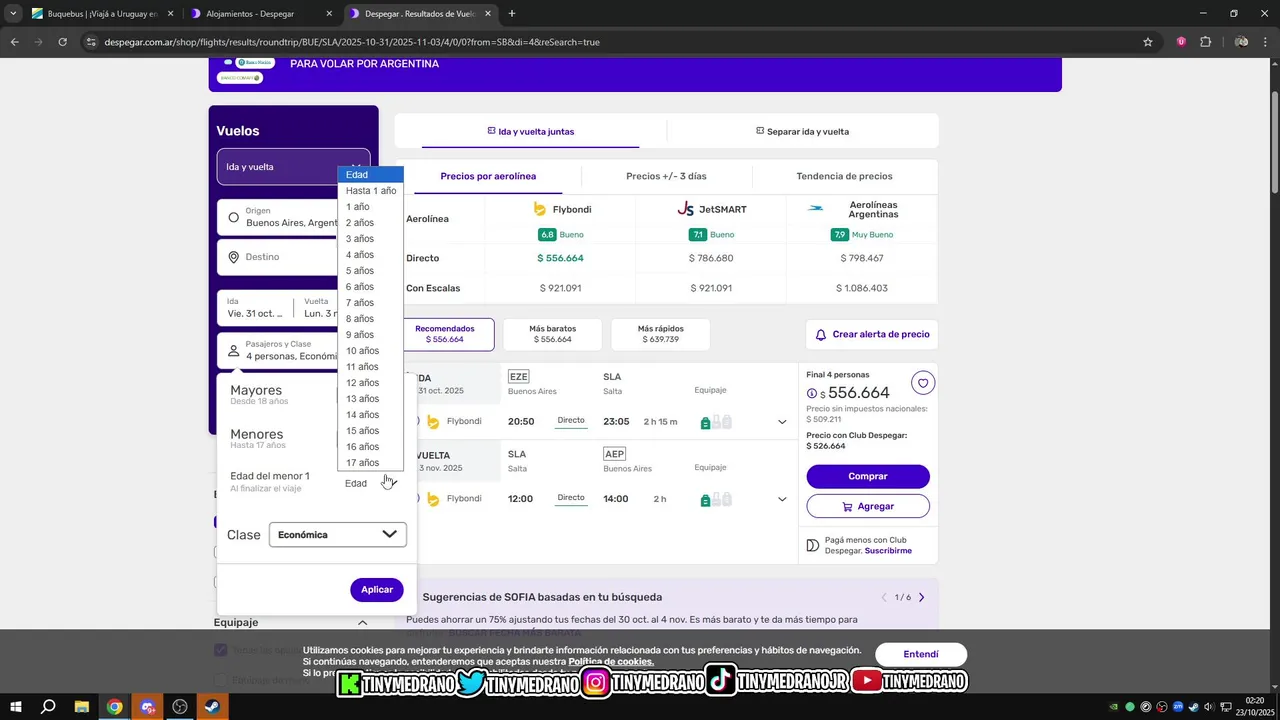Close the Buquebus browser tab
The height and width of the screenshot is (720, 1280).
(170, 14)
